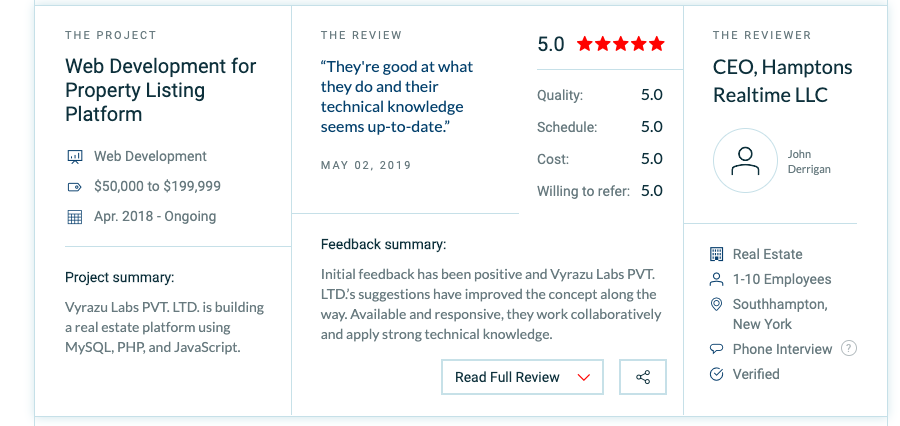Click the employees person icon
The height and width of the screenshot is (426, 900).
(x=716, y=280)
